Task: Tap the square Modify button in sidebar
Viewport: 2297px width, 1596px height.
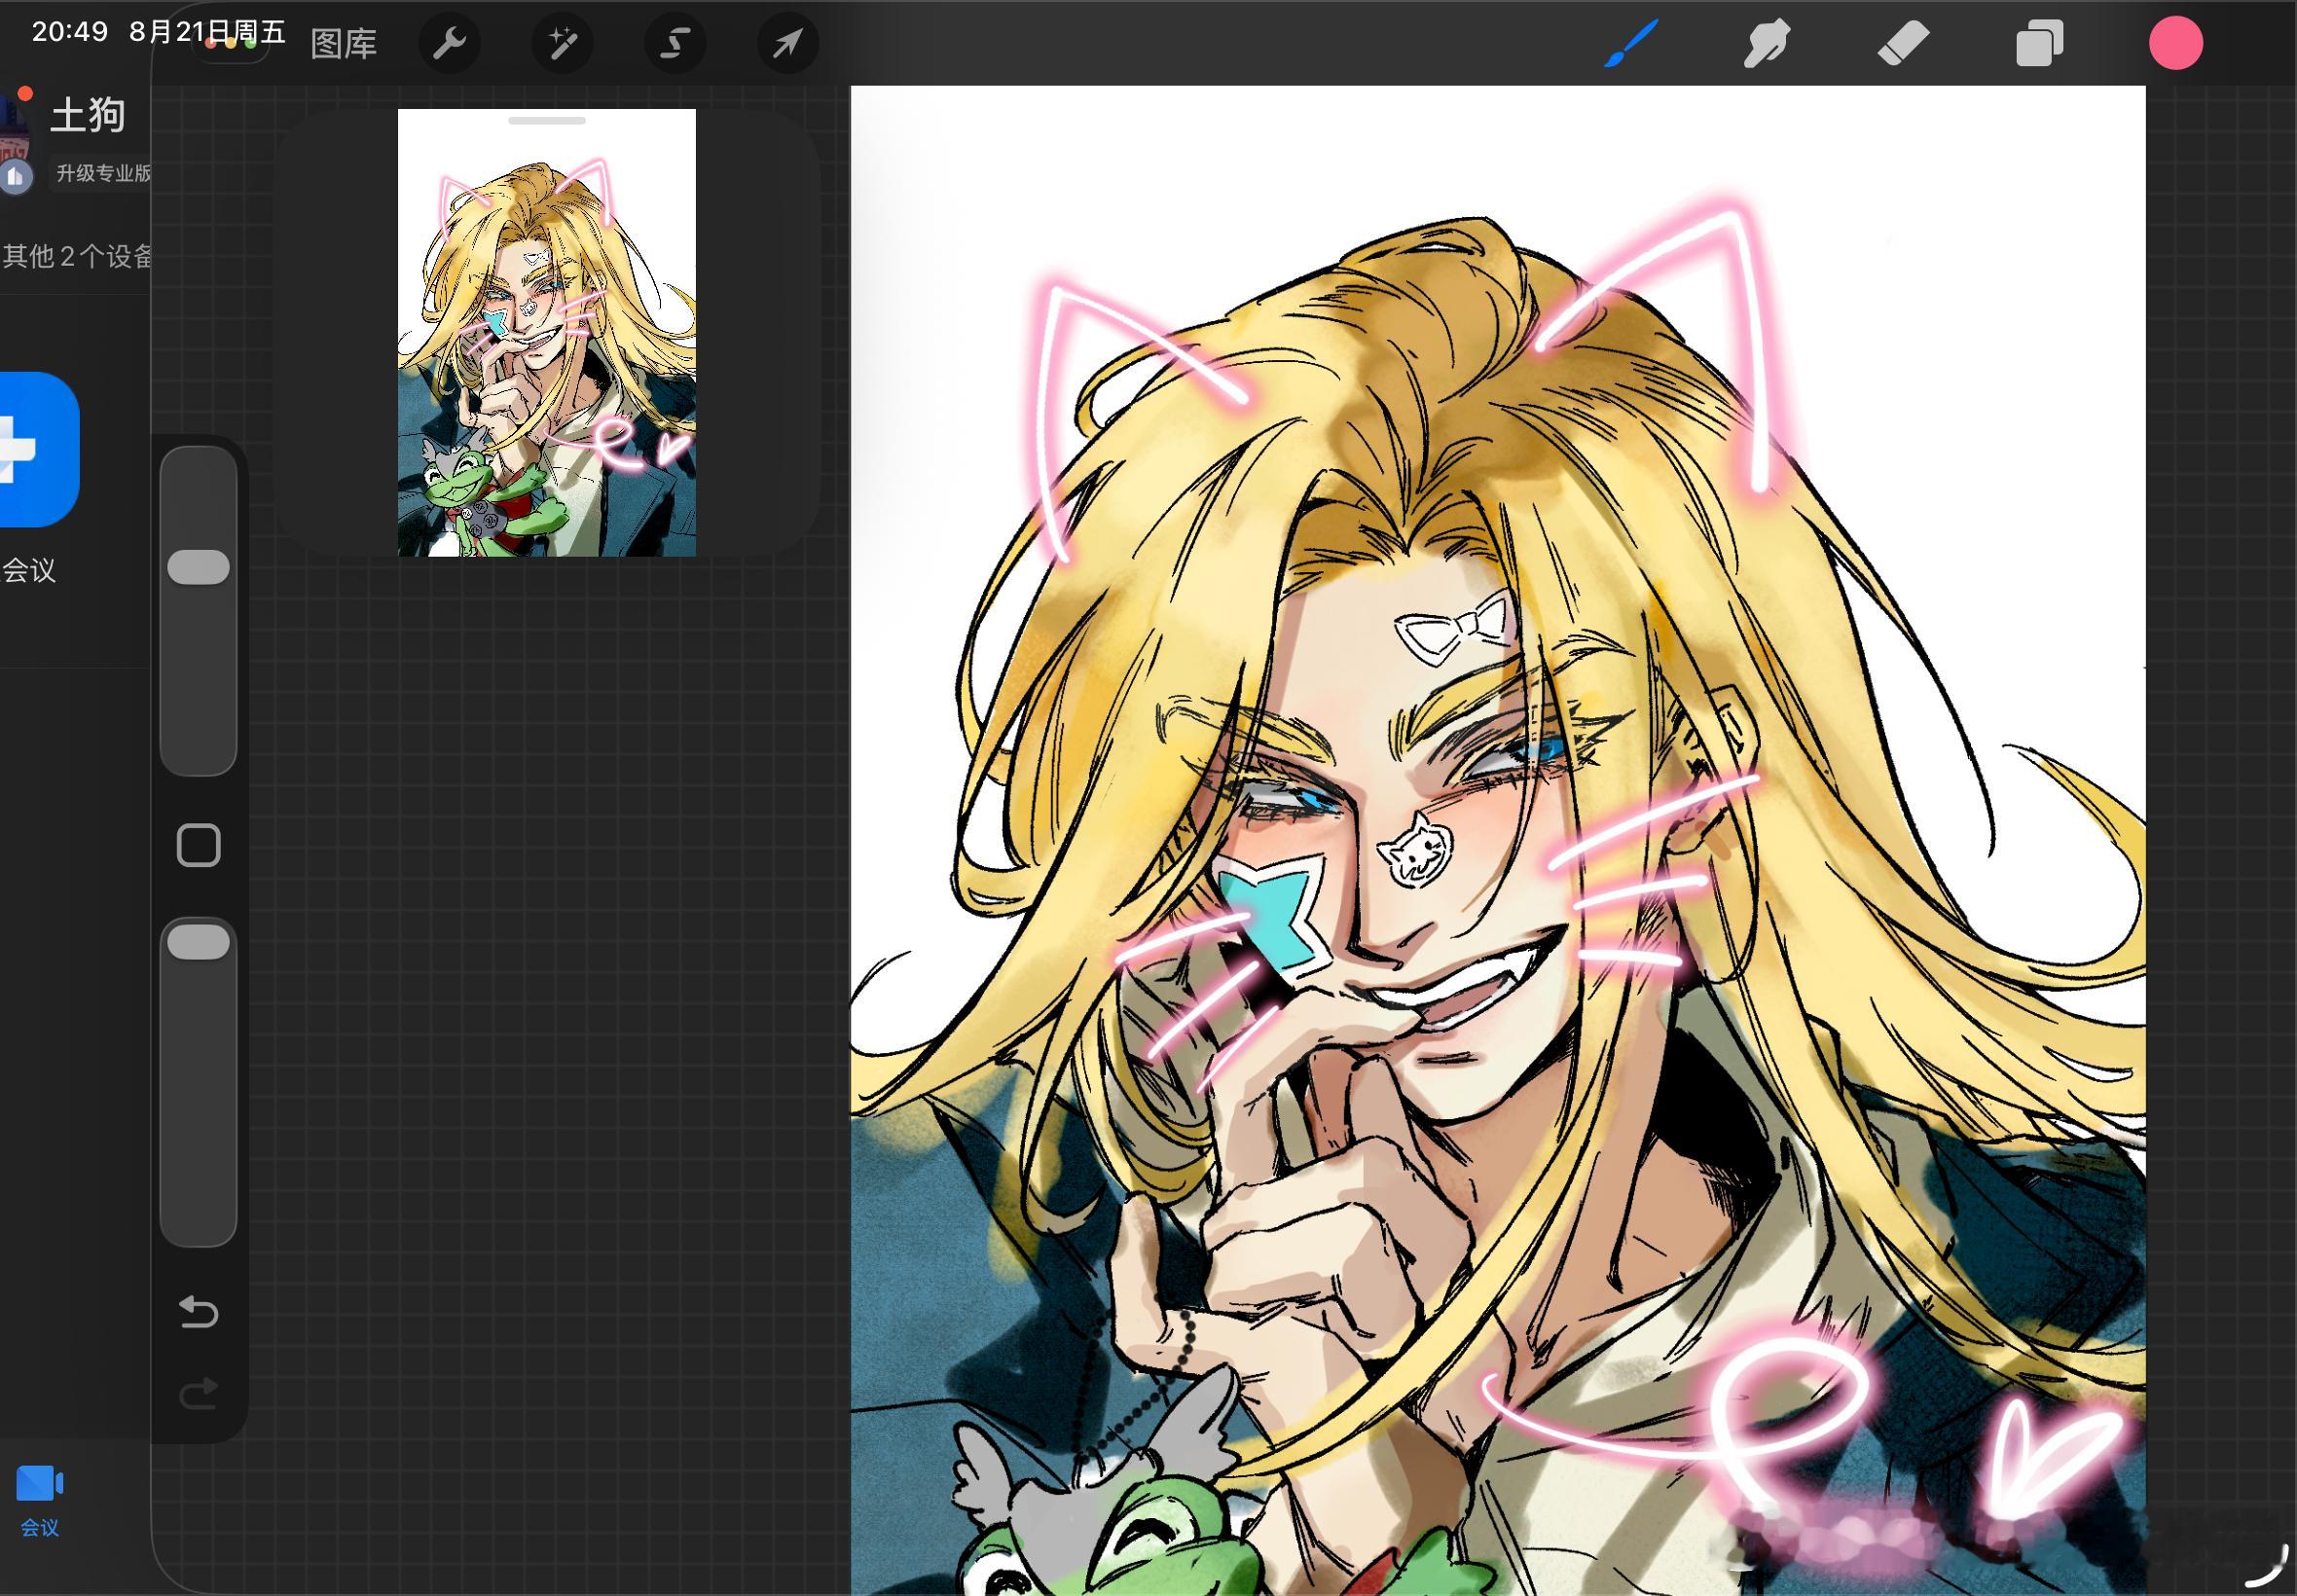Action: coord(198,846)
